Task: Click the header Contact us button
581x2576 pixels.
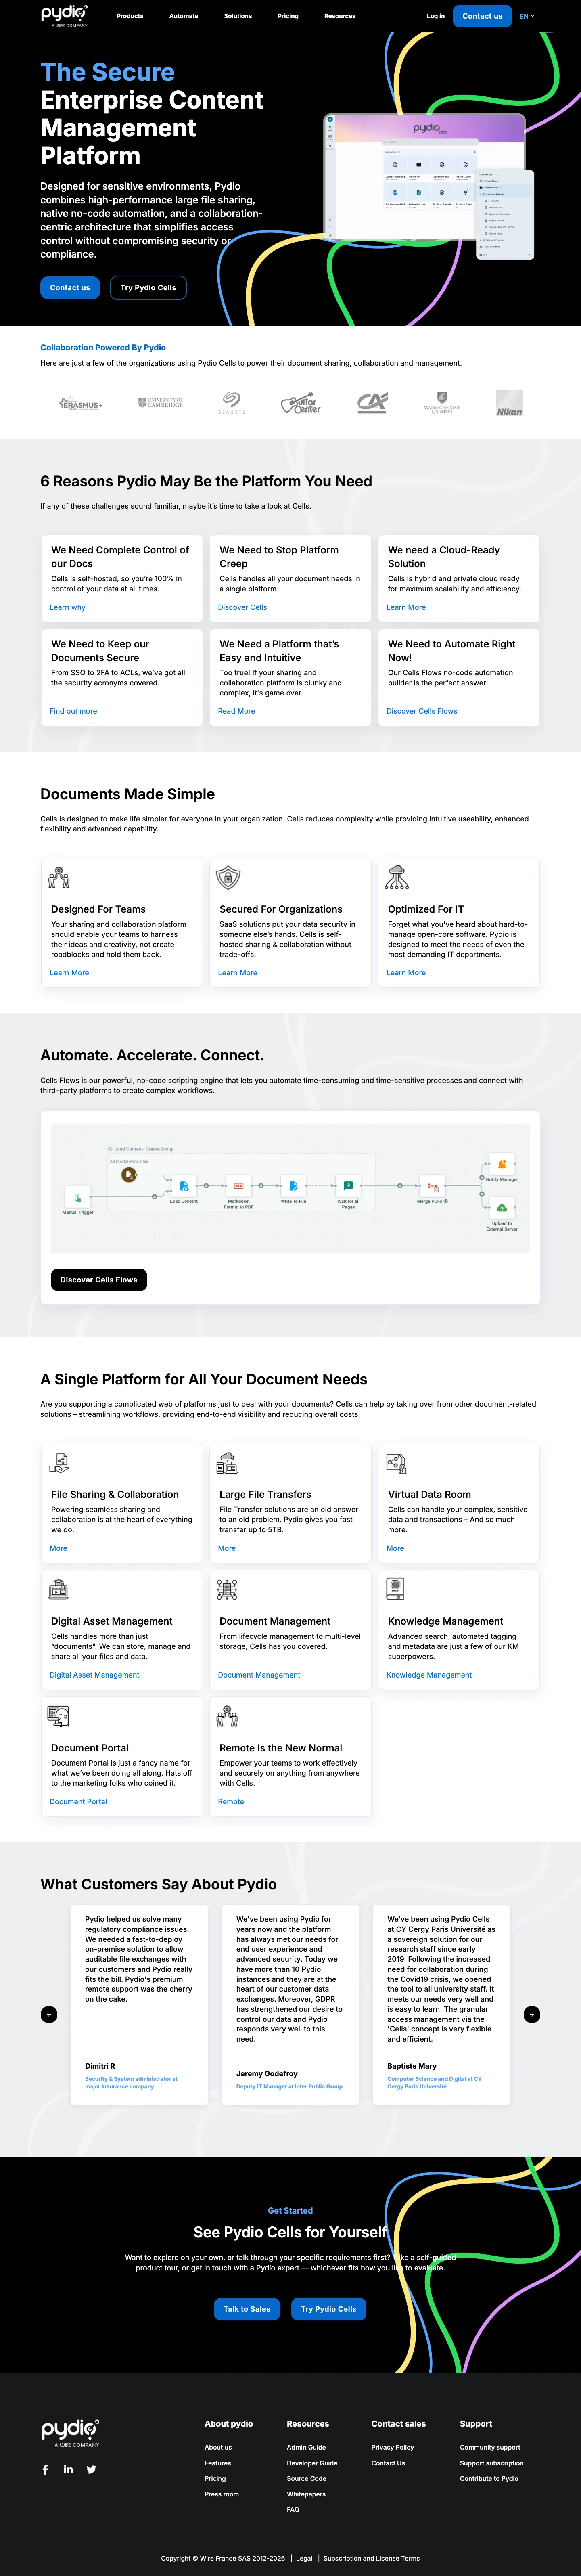Action: click(x=482, y=16)
